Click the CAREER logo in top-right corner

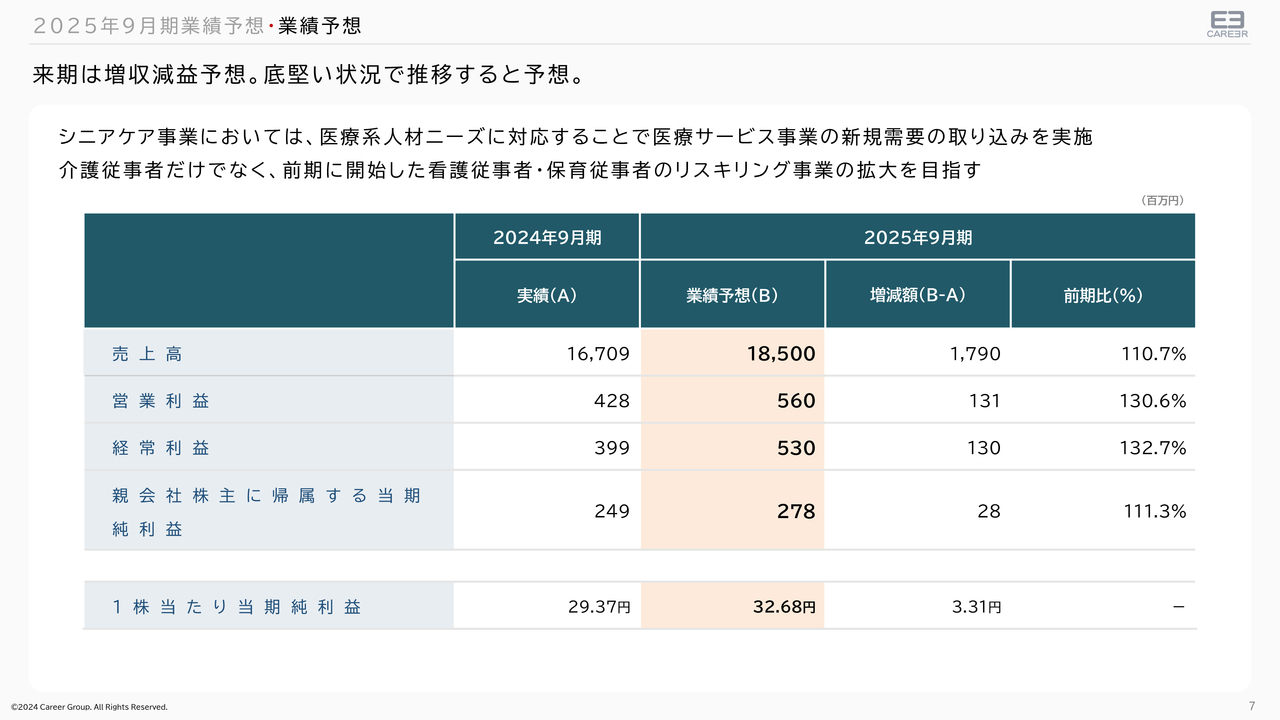1227,24
